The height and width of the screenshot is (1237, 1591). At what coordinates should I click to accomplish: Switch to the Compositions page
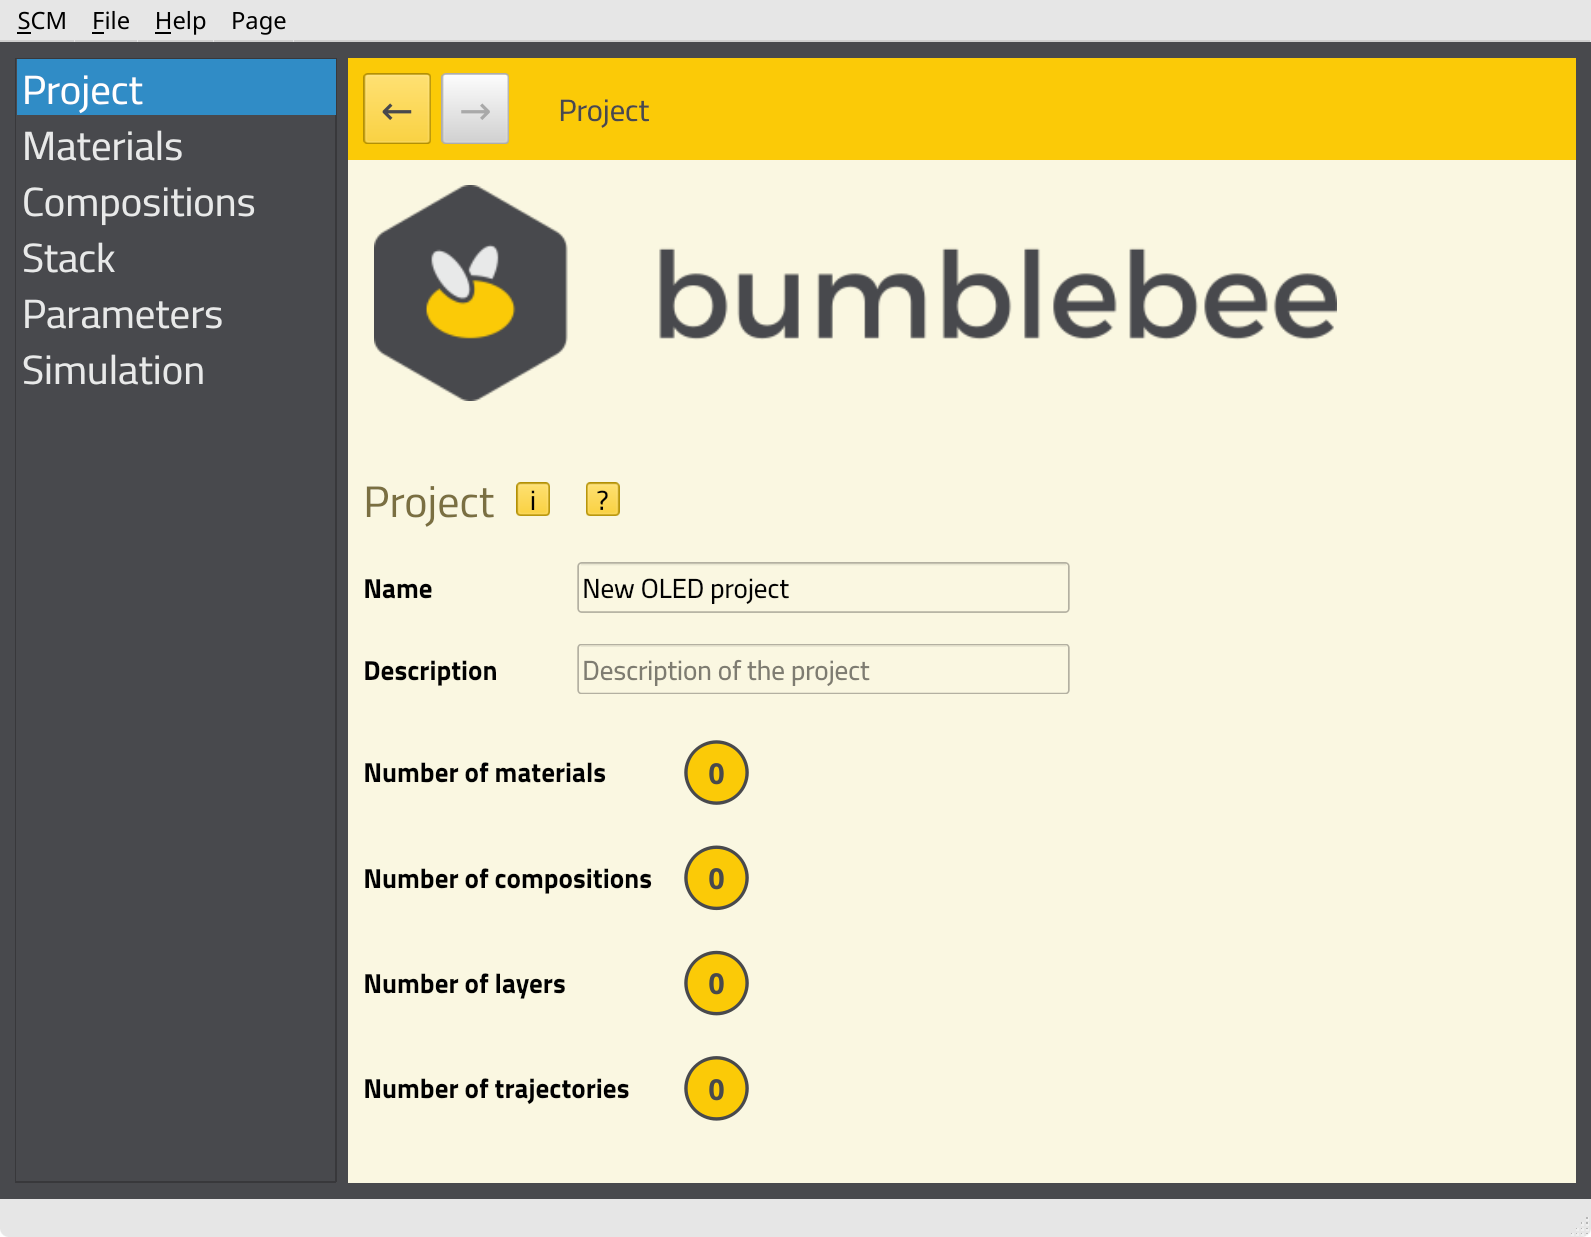point(139,202)
